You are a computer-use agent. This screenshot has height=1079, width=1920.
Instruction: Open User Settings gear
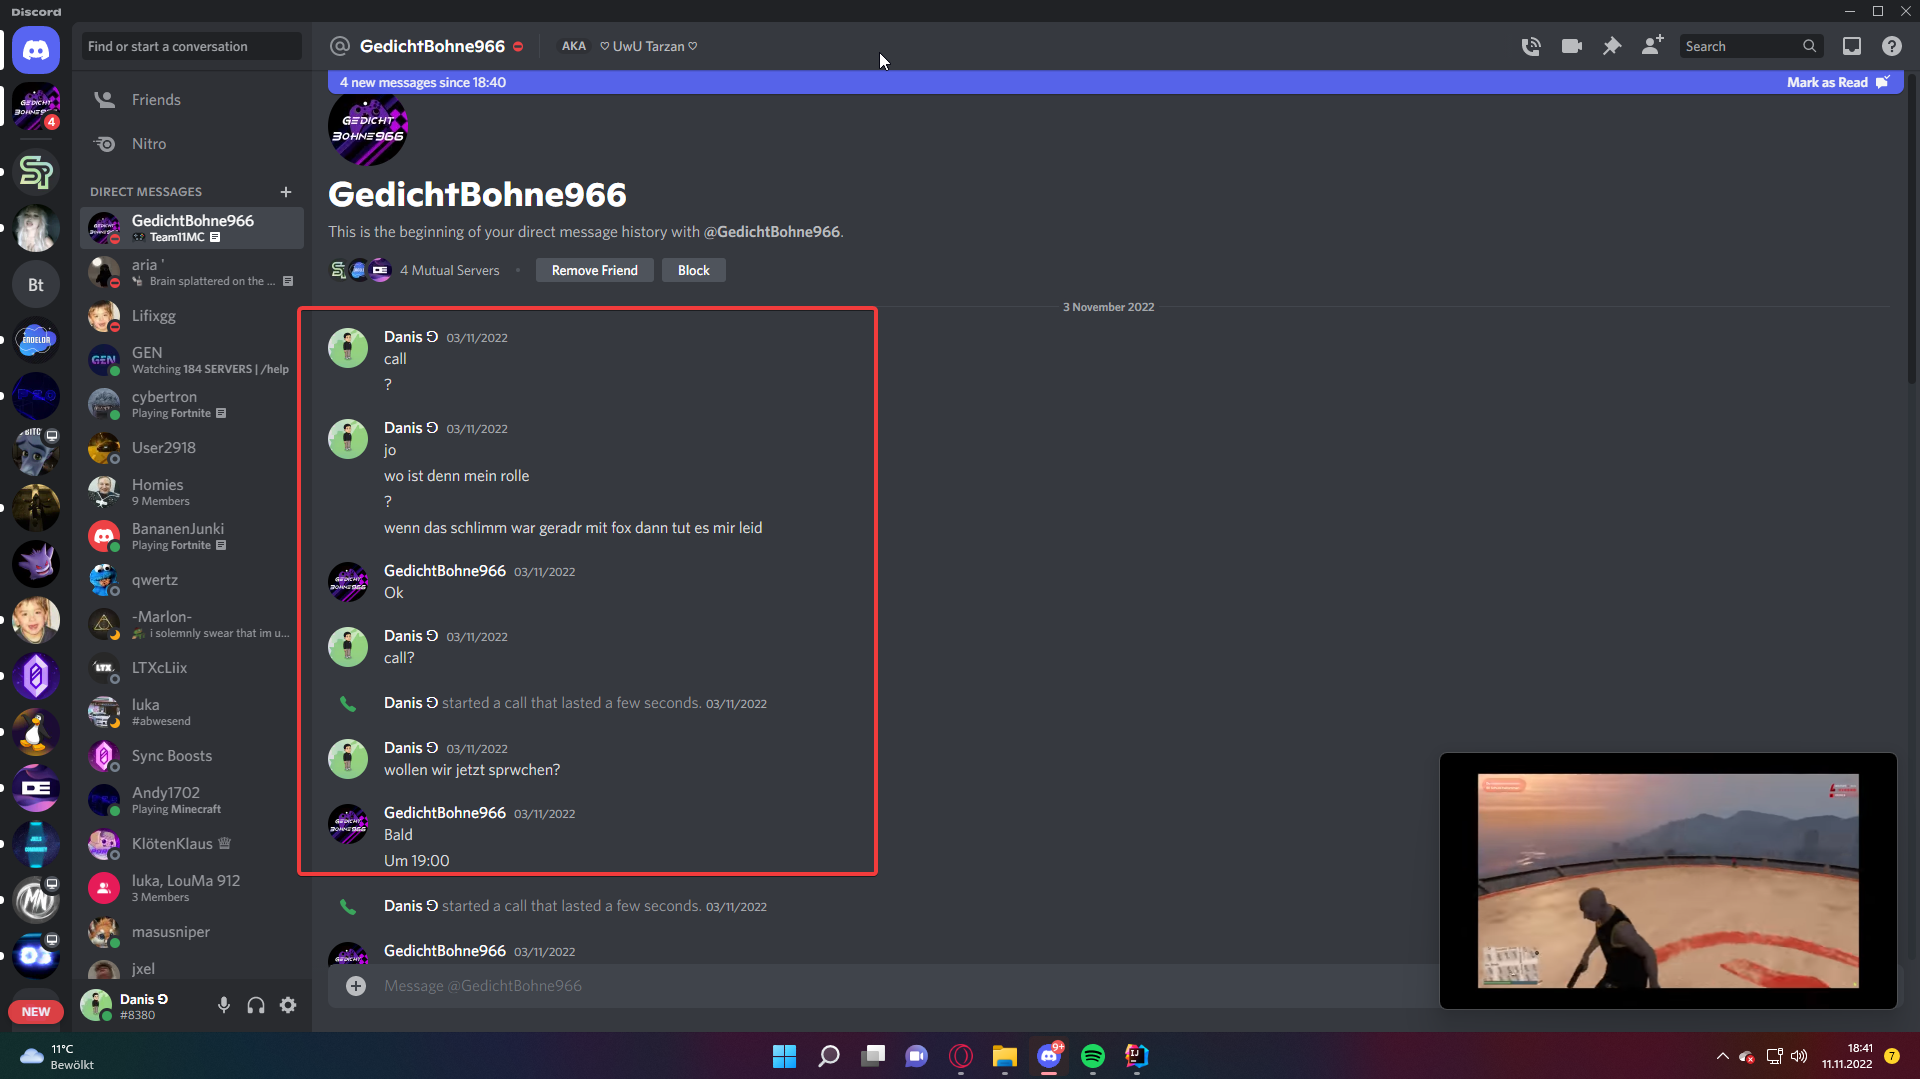coord(288,1005)
